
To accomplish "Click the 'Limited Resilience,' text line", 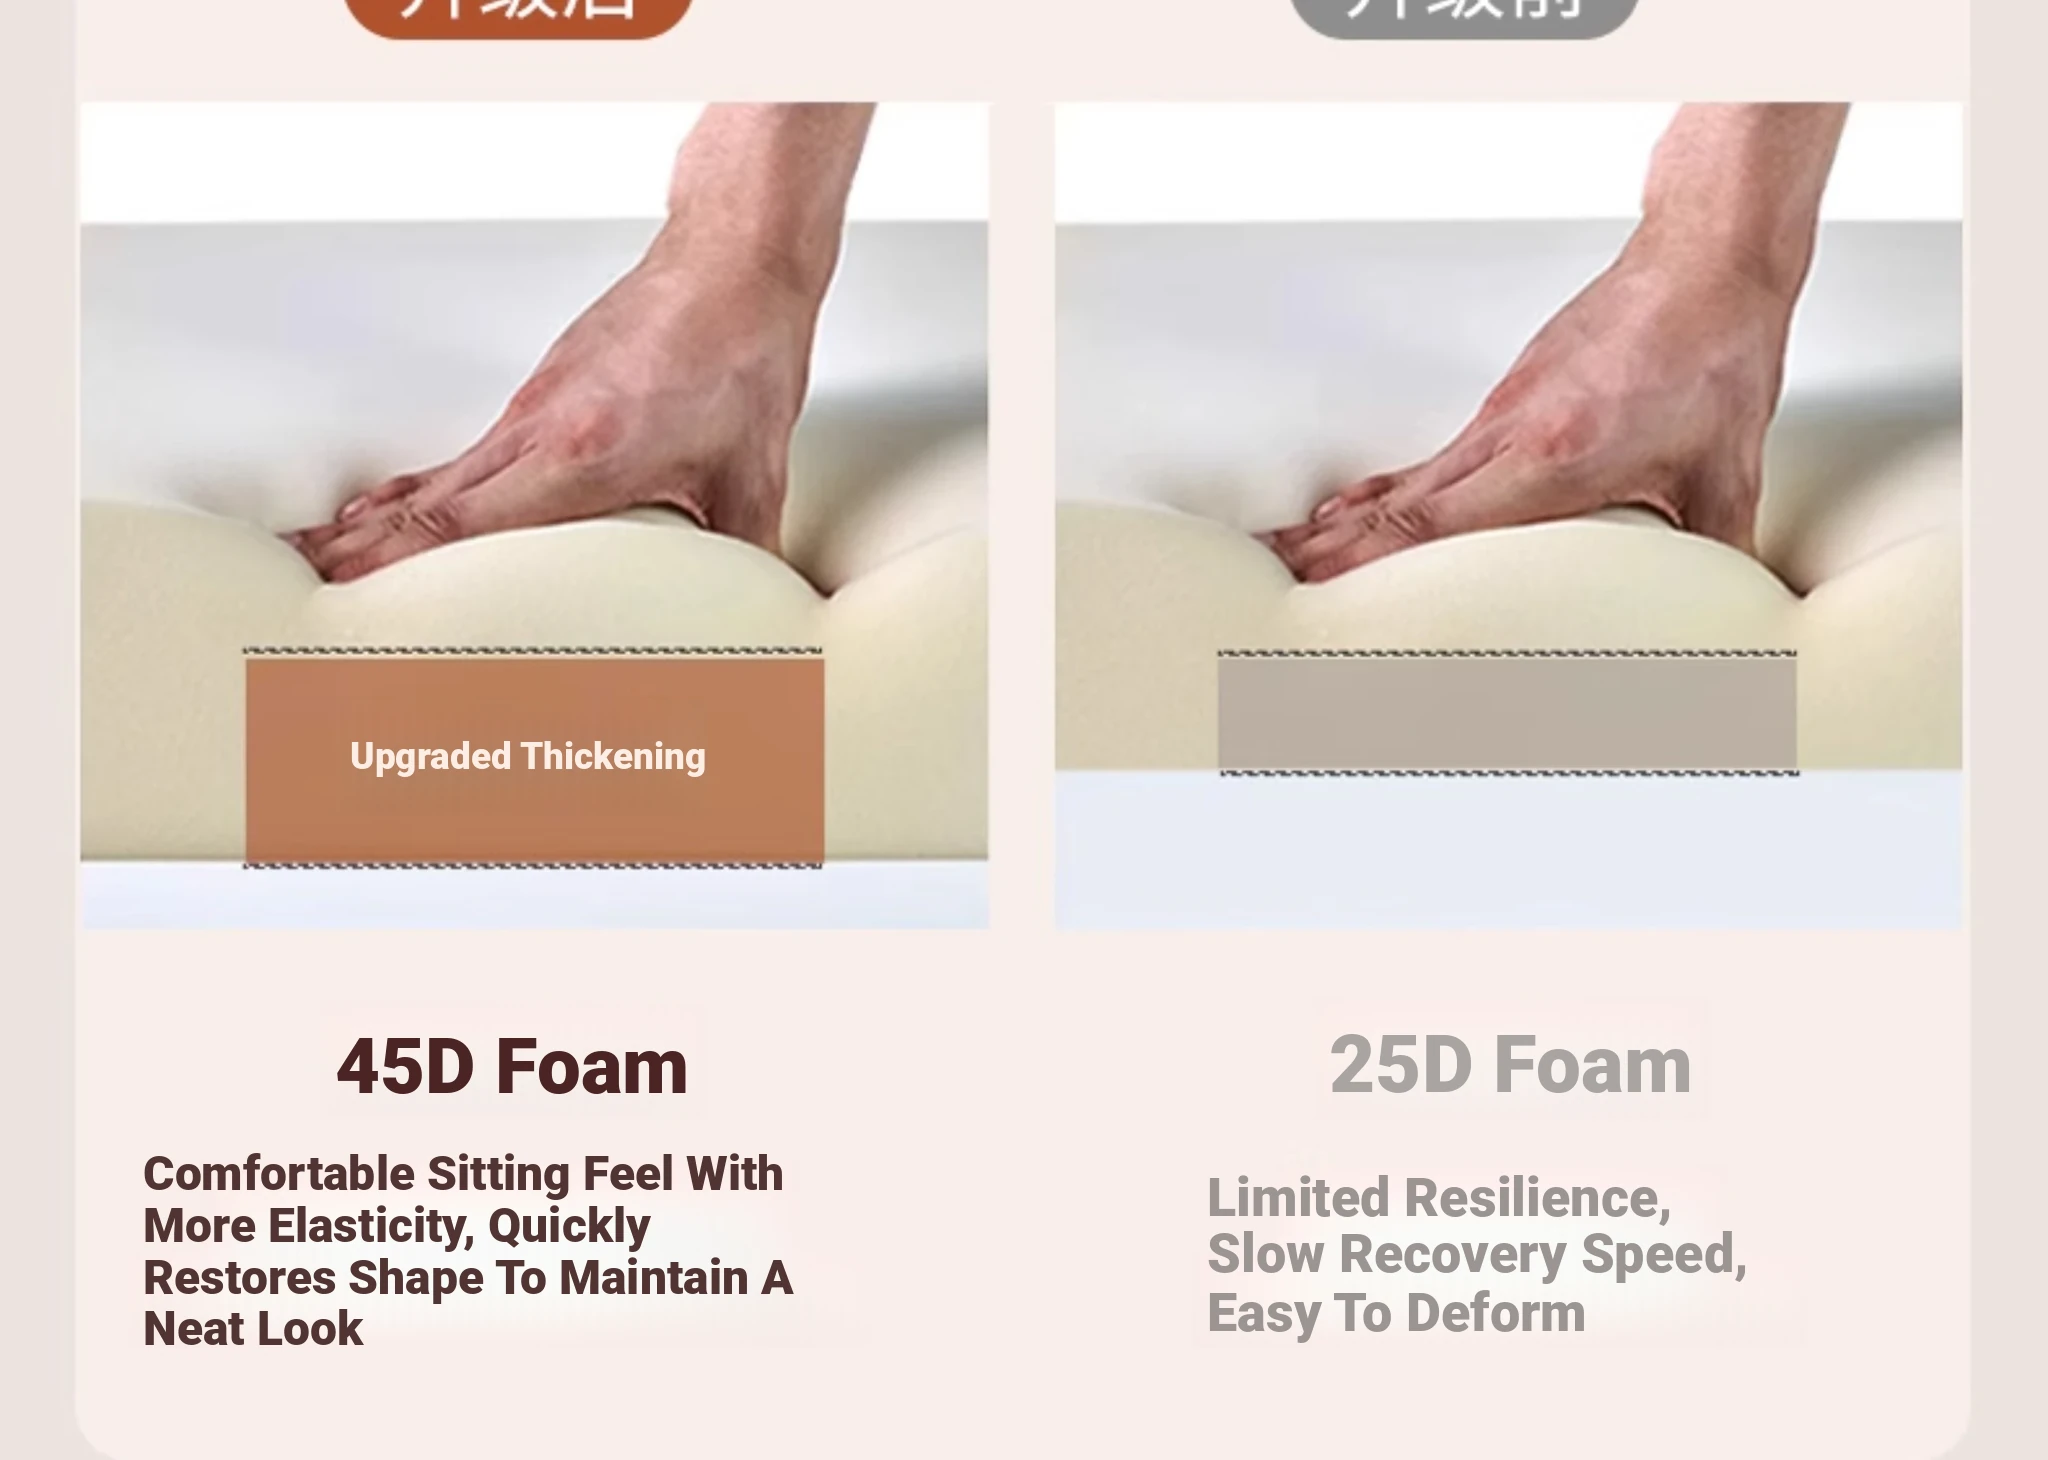I will [1439, 1198].
